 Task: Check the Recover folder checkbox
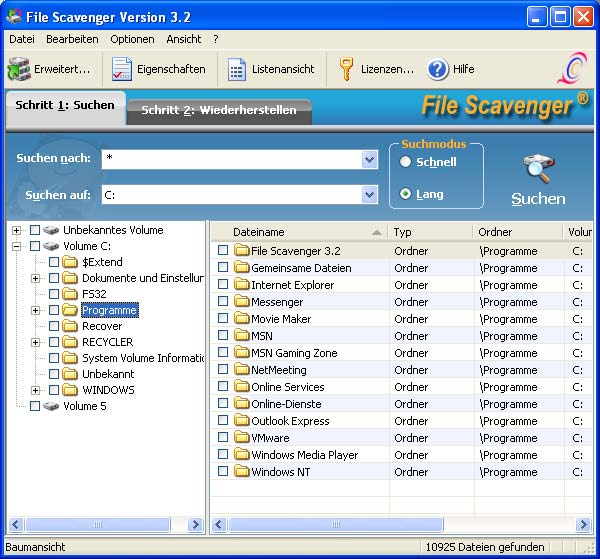pyautogui.click(x=54, y=326)
